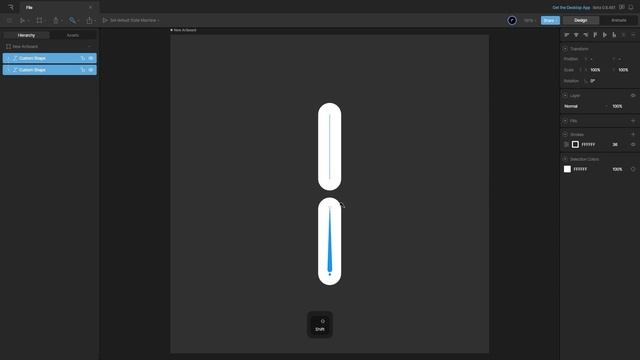Screen dimensions: 640x360
Task: Select the Bone tool icon
Action: click(x=72, y=20)
